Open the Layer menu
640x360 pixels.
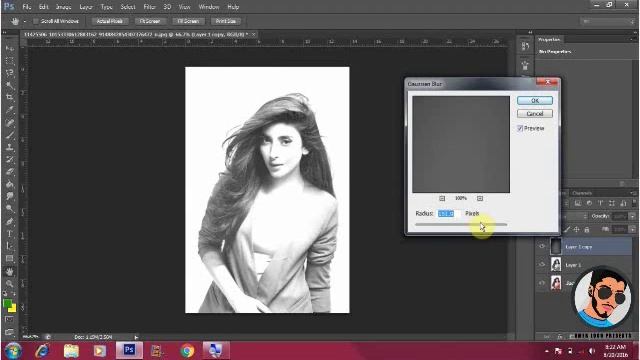click(86, 7)
